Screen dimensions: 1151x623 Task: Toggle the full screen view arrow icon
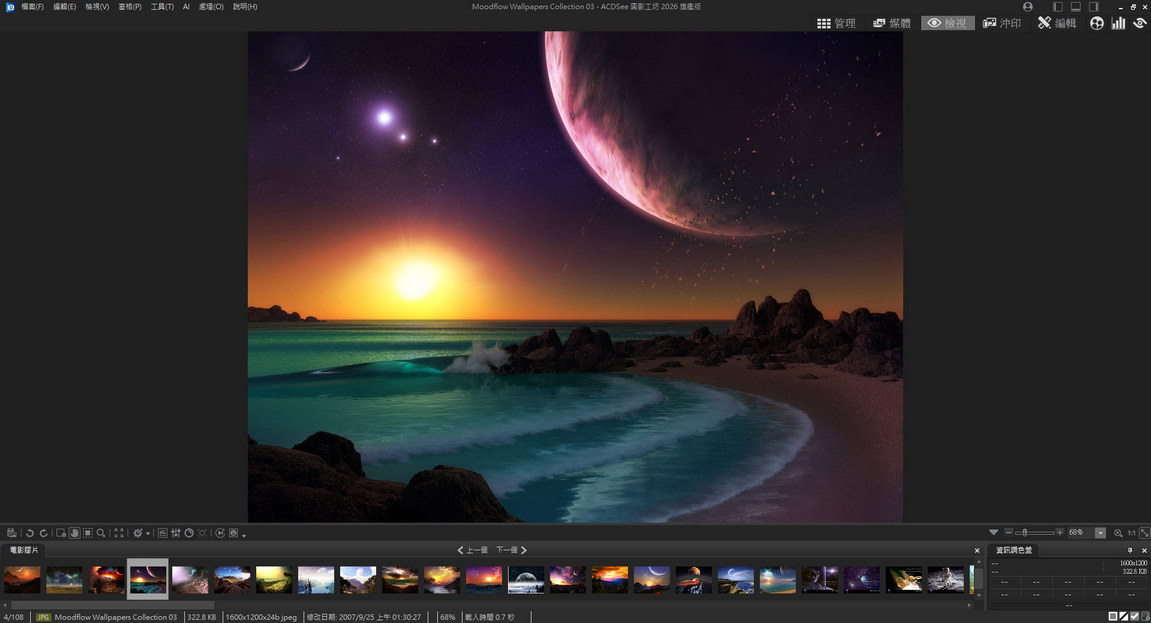1144,533
